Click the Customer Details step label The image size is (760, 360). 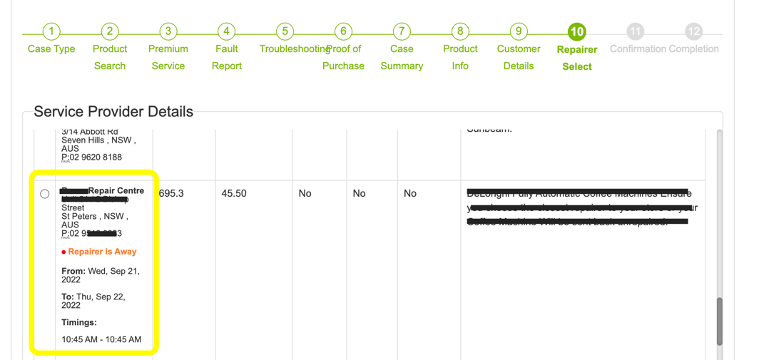pyautogui.click(x=518, y=57)
